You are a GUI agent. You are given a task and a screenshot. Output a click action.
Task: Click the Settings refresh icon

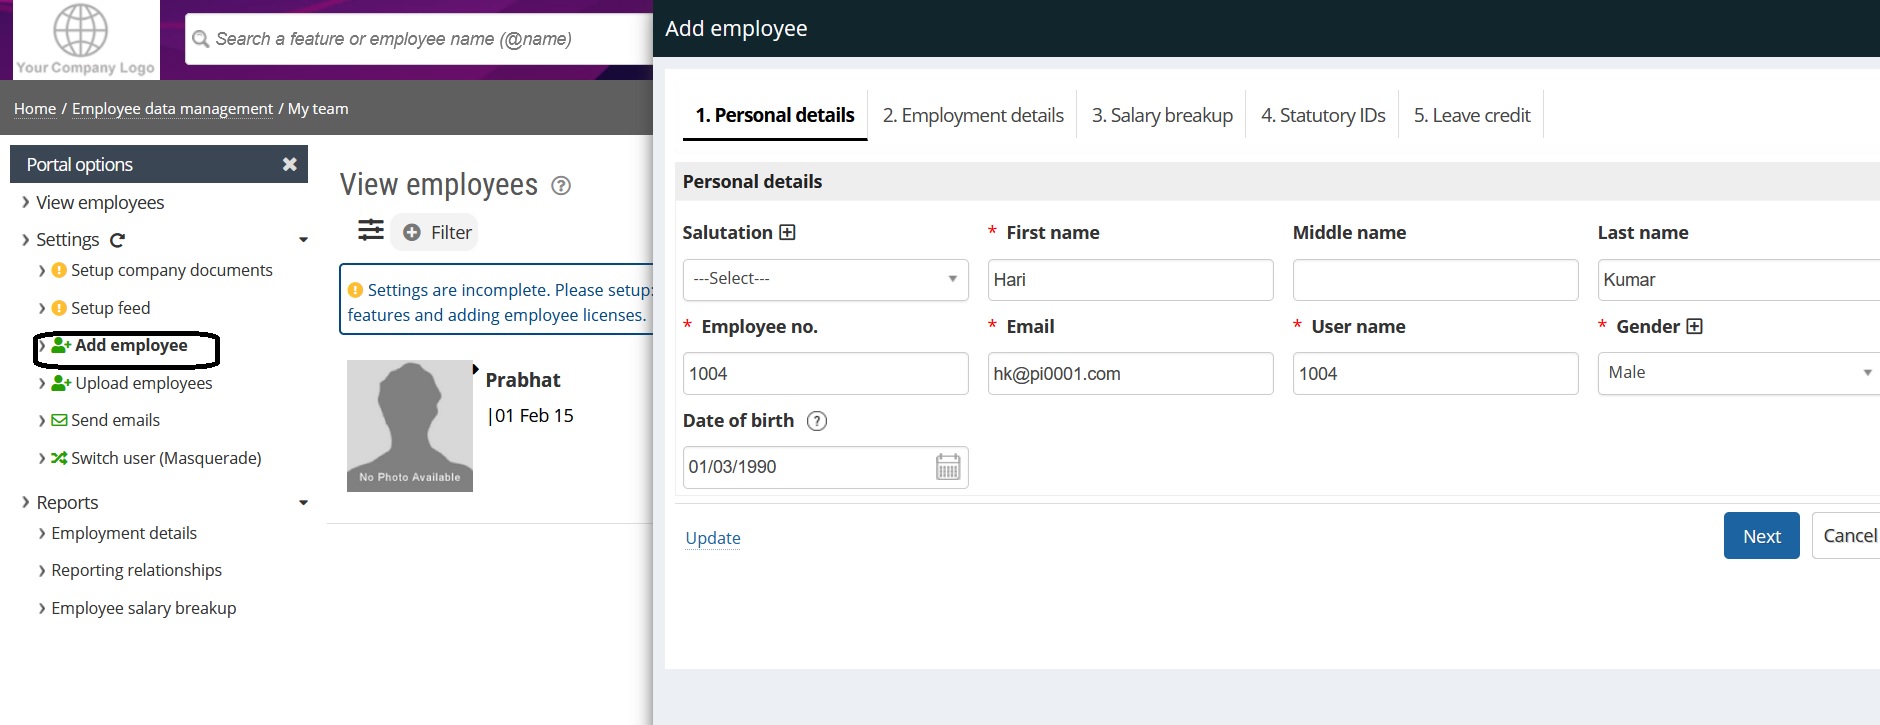(117, 240)
